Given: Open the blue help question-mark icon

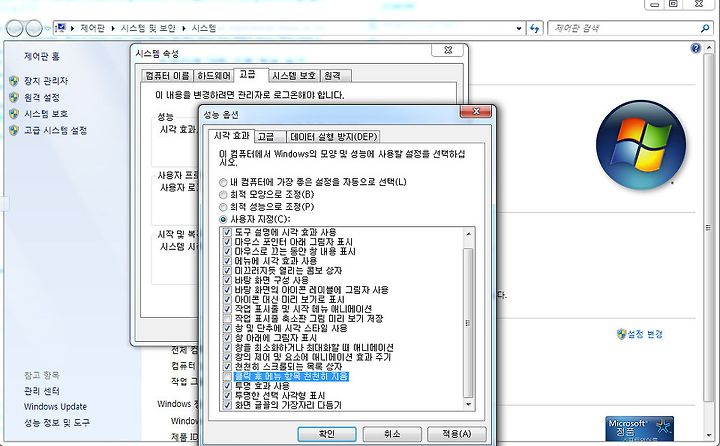Looking at the screenshot, I should [x=696, y=48].
